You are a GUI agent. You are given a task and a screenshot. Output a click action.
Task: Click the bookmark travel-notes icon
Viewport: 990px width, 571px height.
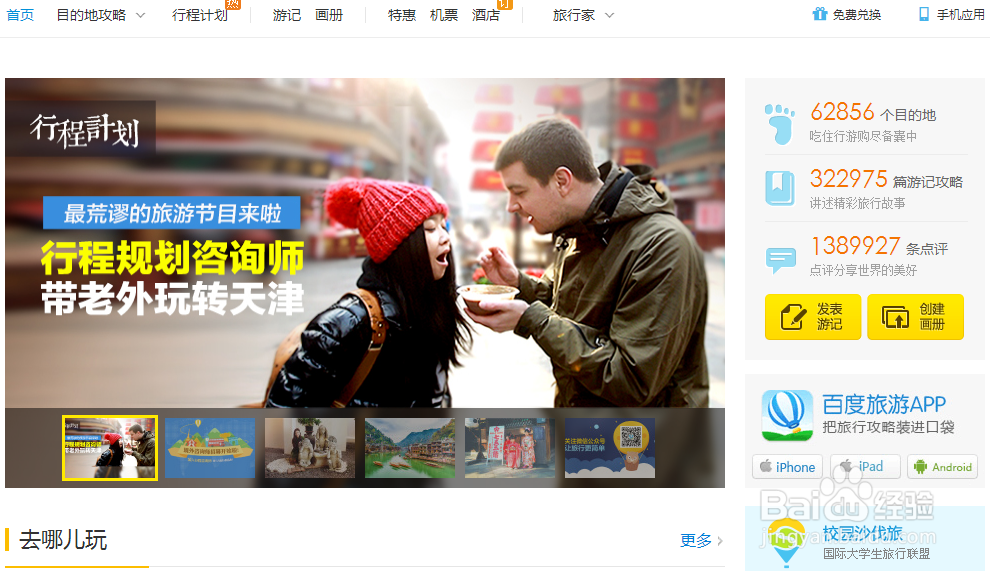click(780, 188)
